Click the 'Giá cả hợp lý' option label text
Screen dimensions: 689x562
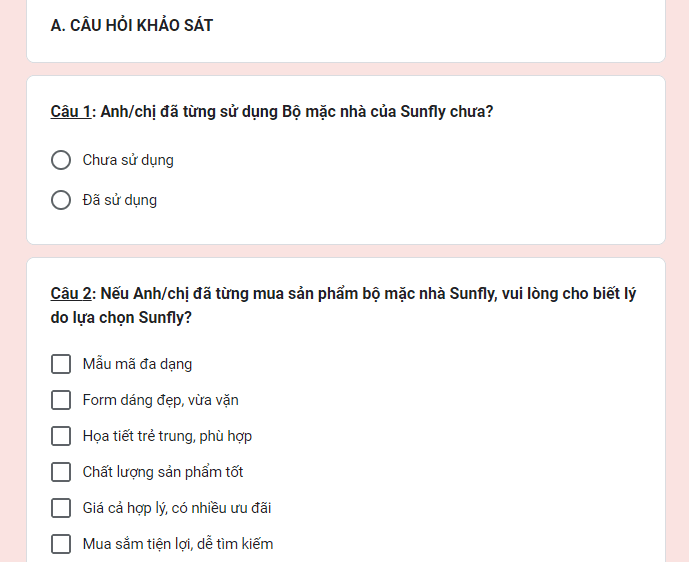124,508
